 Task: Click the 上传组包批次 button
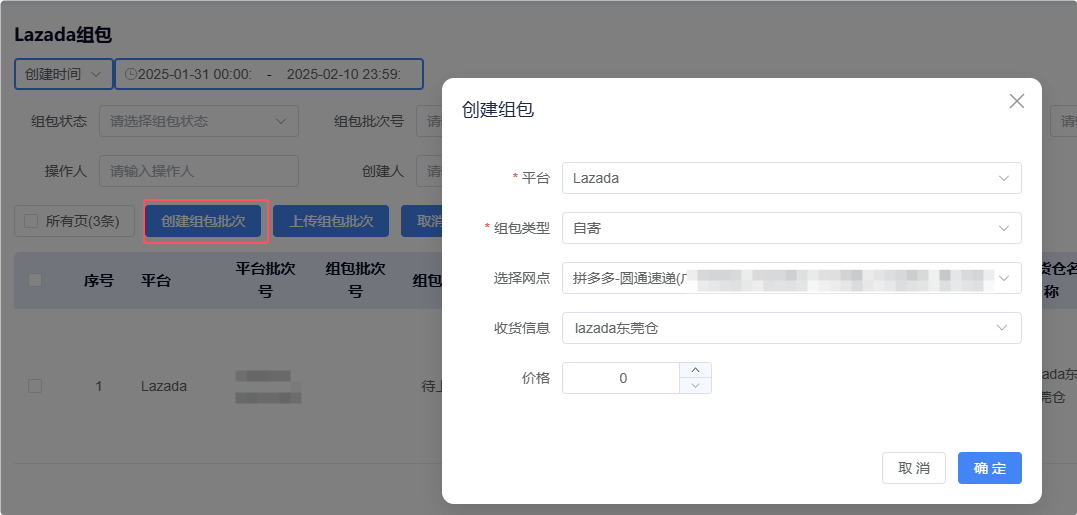pyautogui.click(x=331, y=221)
